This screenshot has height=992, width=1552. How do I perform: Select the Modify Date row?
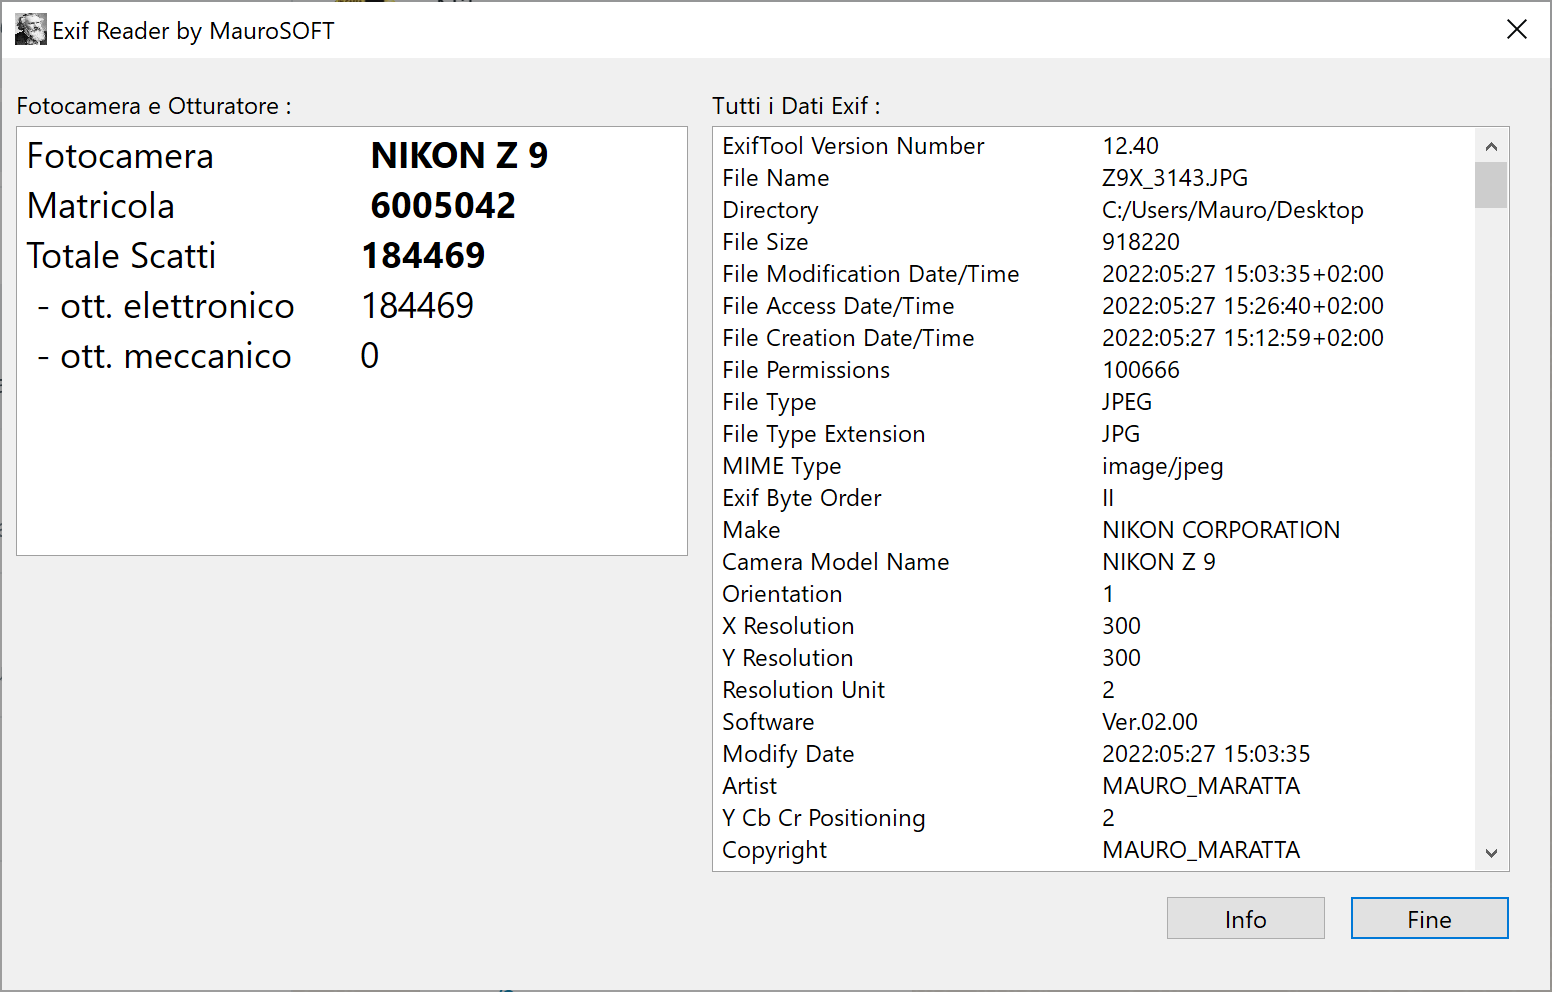pos(1094,754)
